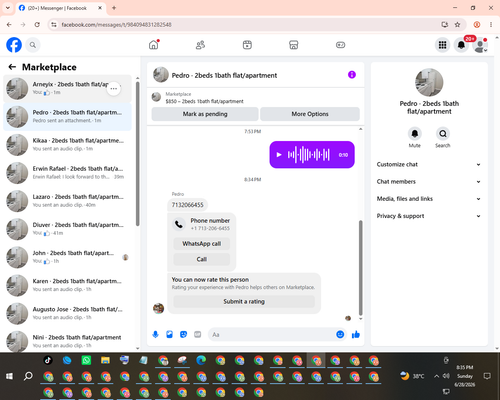
Task: Open Erwin Rafael conversation
Action: pos(67,173)
